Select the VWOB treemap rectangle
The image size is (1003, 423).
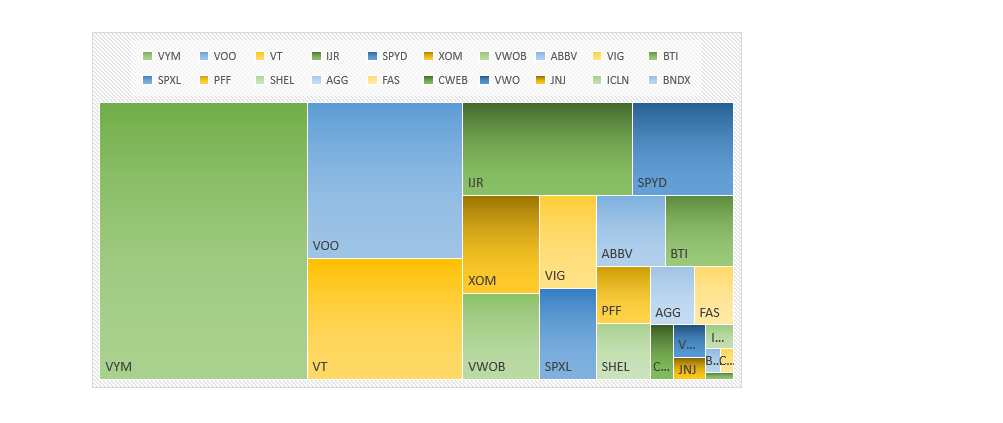coord(500,336)
